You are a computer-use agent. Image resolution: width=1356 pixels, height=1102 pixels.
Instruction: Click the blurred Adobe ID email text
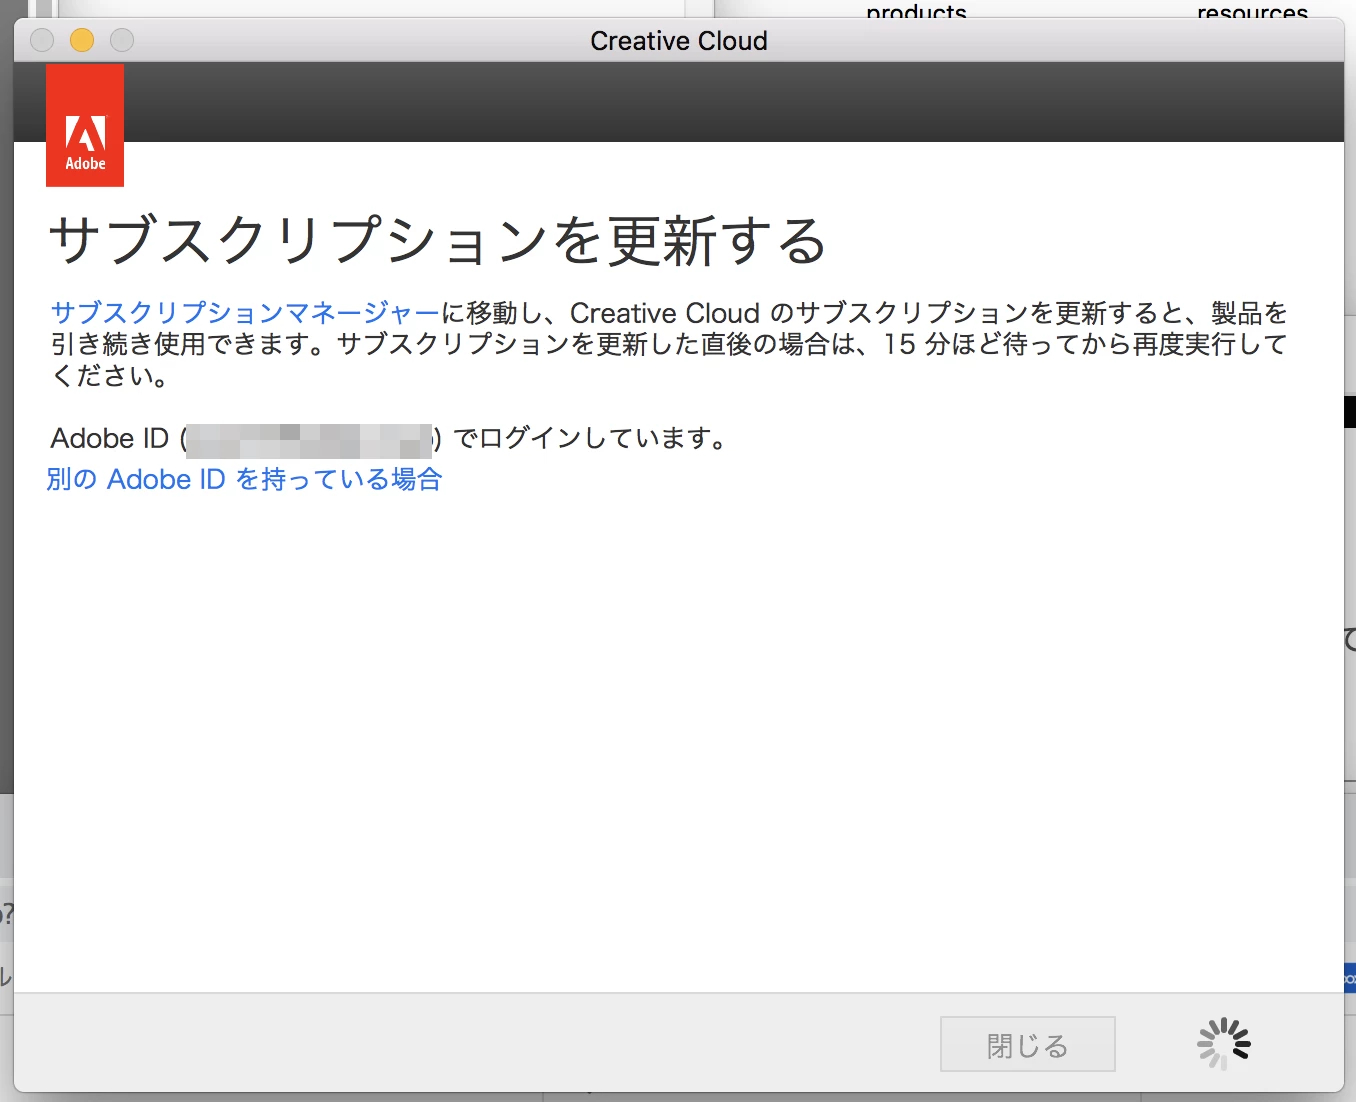309,440
